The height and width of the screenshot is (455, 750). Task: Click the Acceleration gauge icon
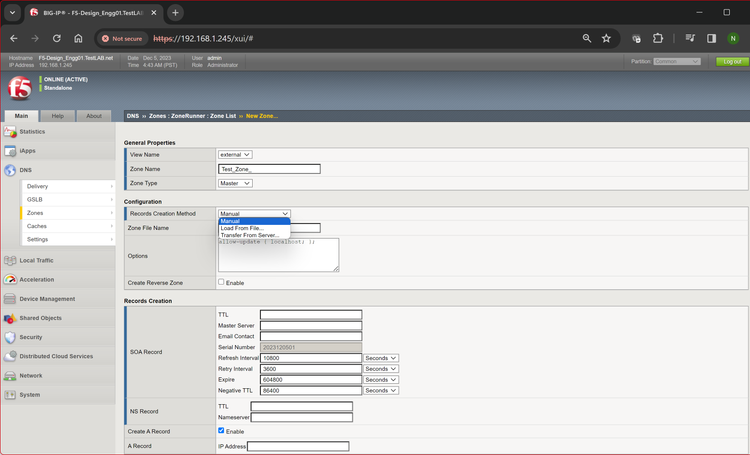click(10, 280)
